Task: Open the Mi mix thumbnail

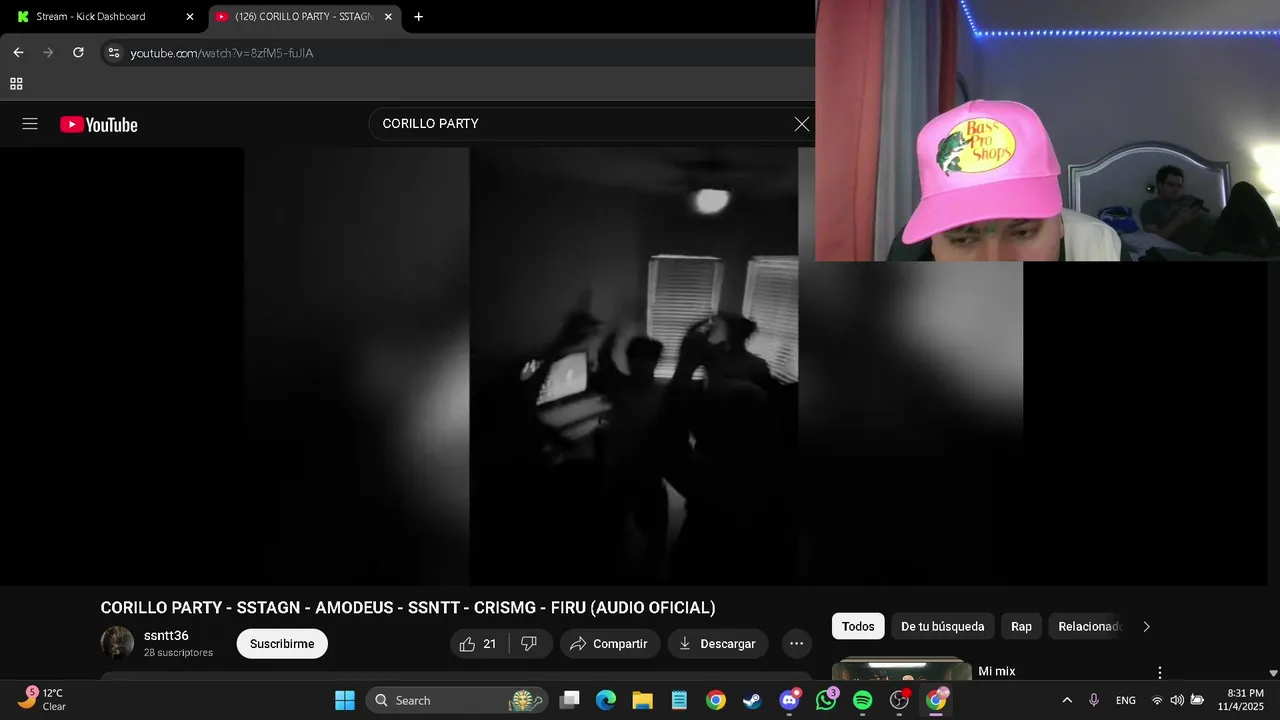Action: coord(901,668)
